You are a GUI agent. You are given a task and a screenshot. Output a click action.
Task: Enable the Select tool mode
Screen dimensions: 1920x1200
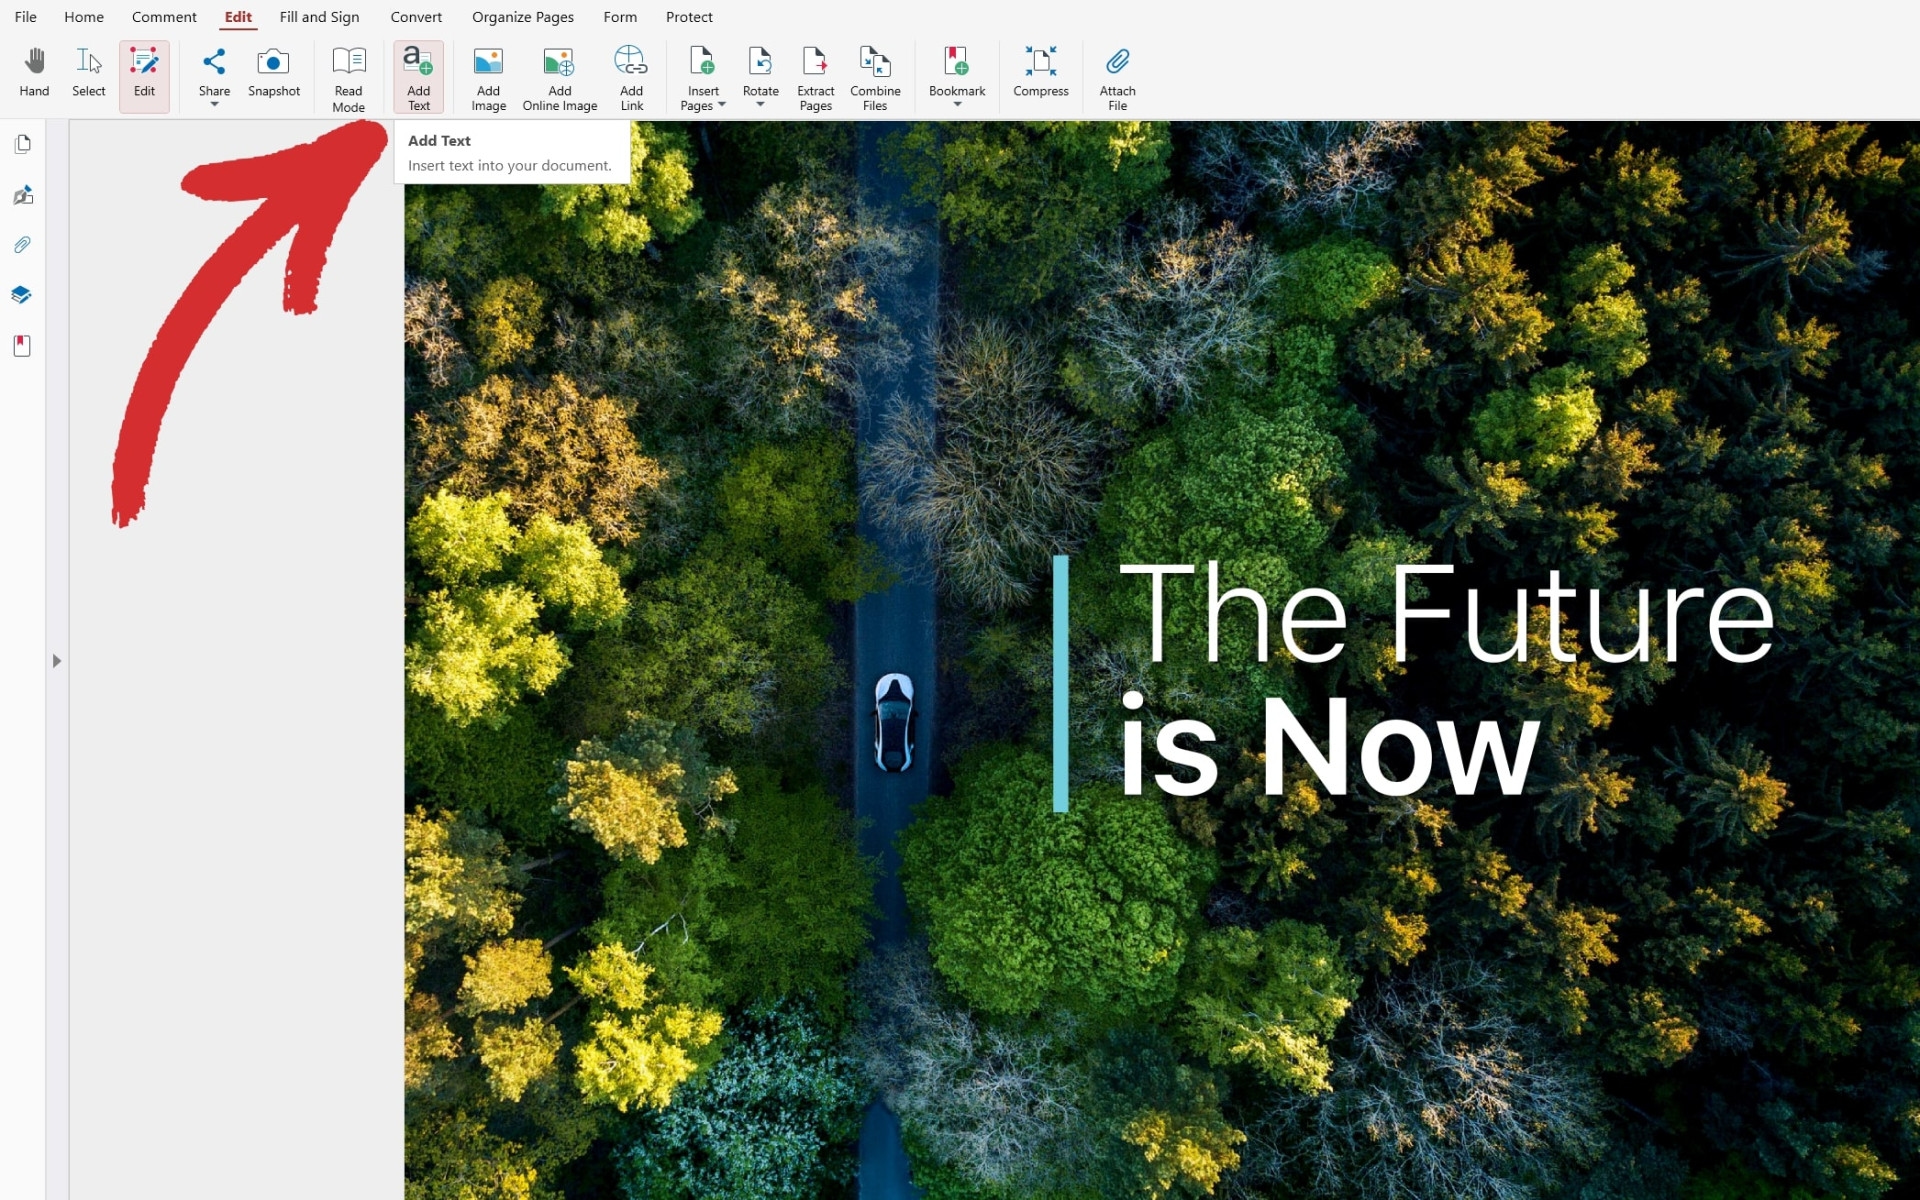point(87,72)
